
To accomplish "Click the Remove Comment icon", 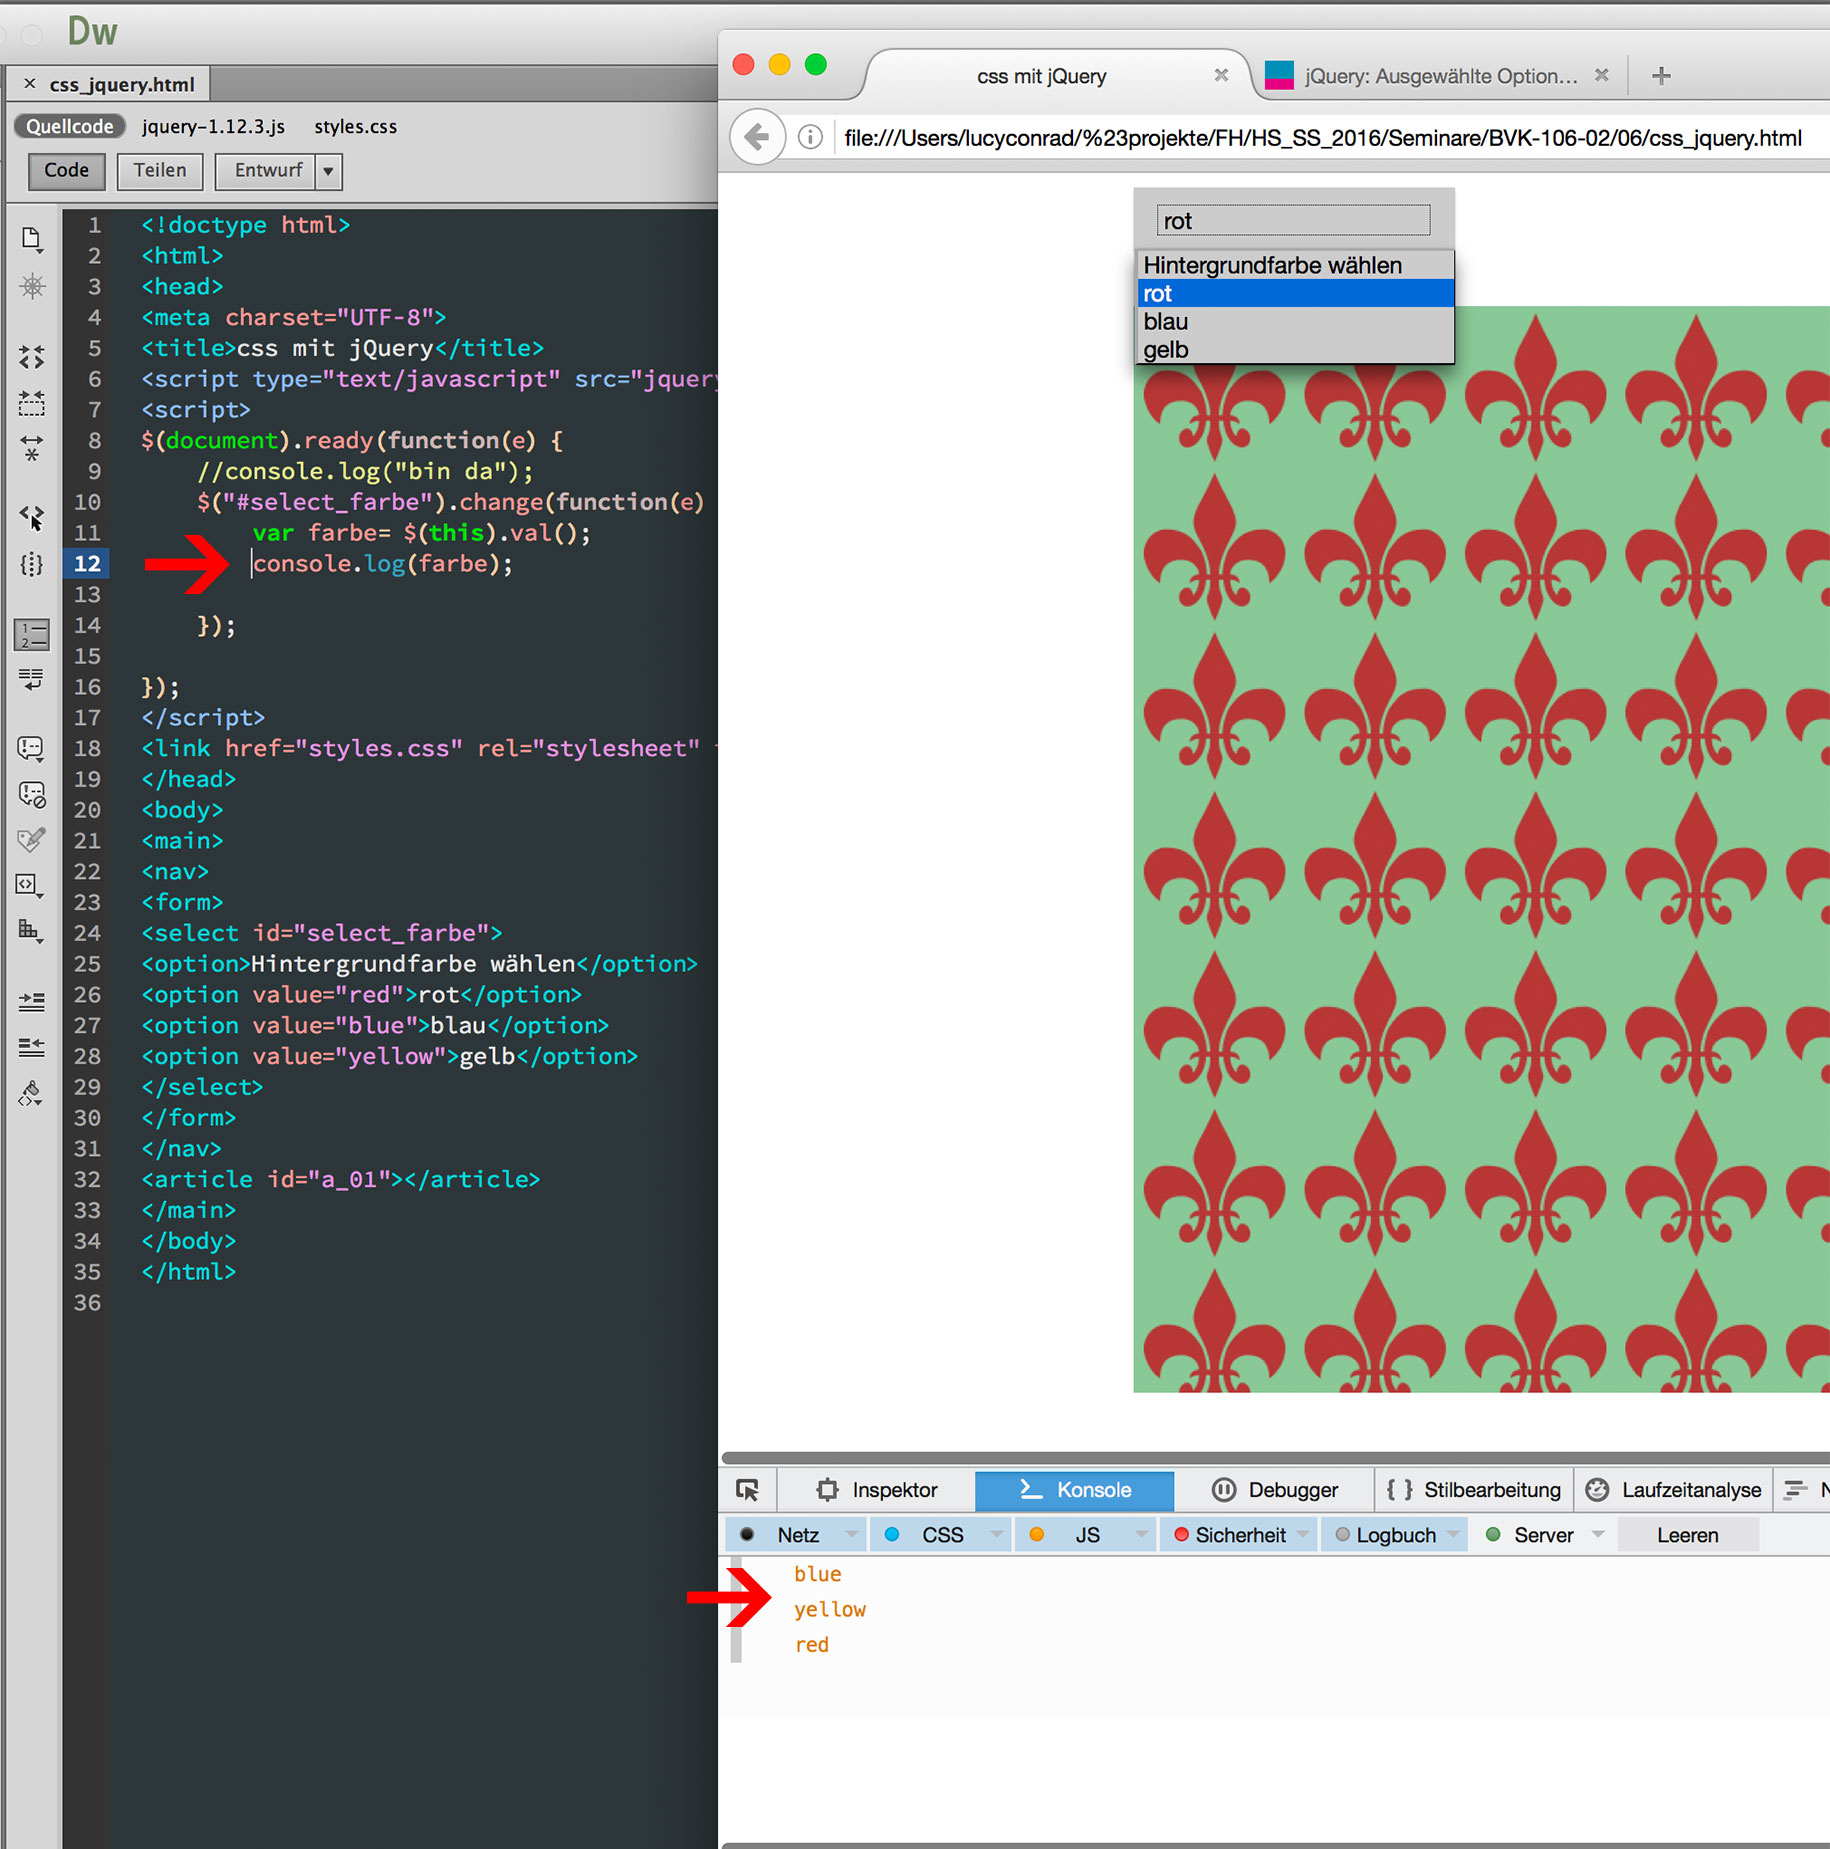I will point(32,795).
